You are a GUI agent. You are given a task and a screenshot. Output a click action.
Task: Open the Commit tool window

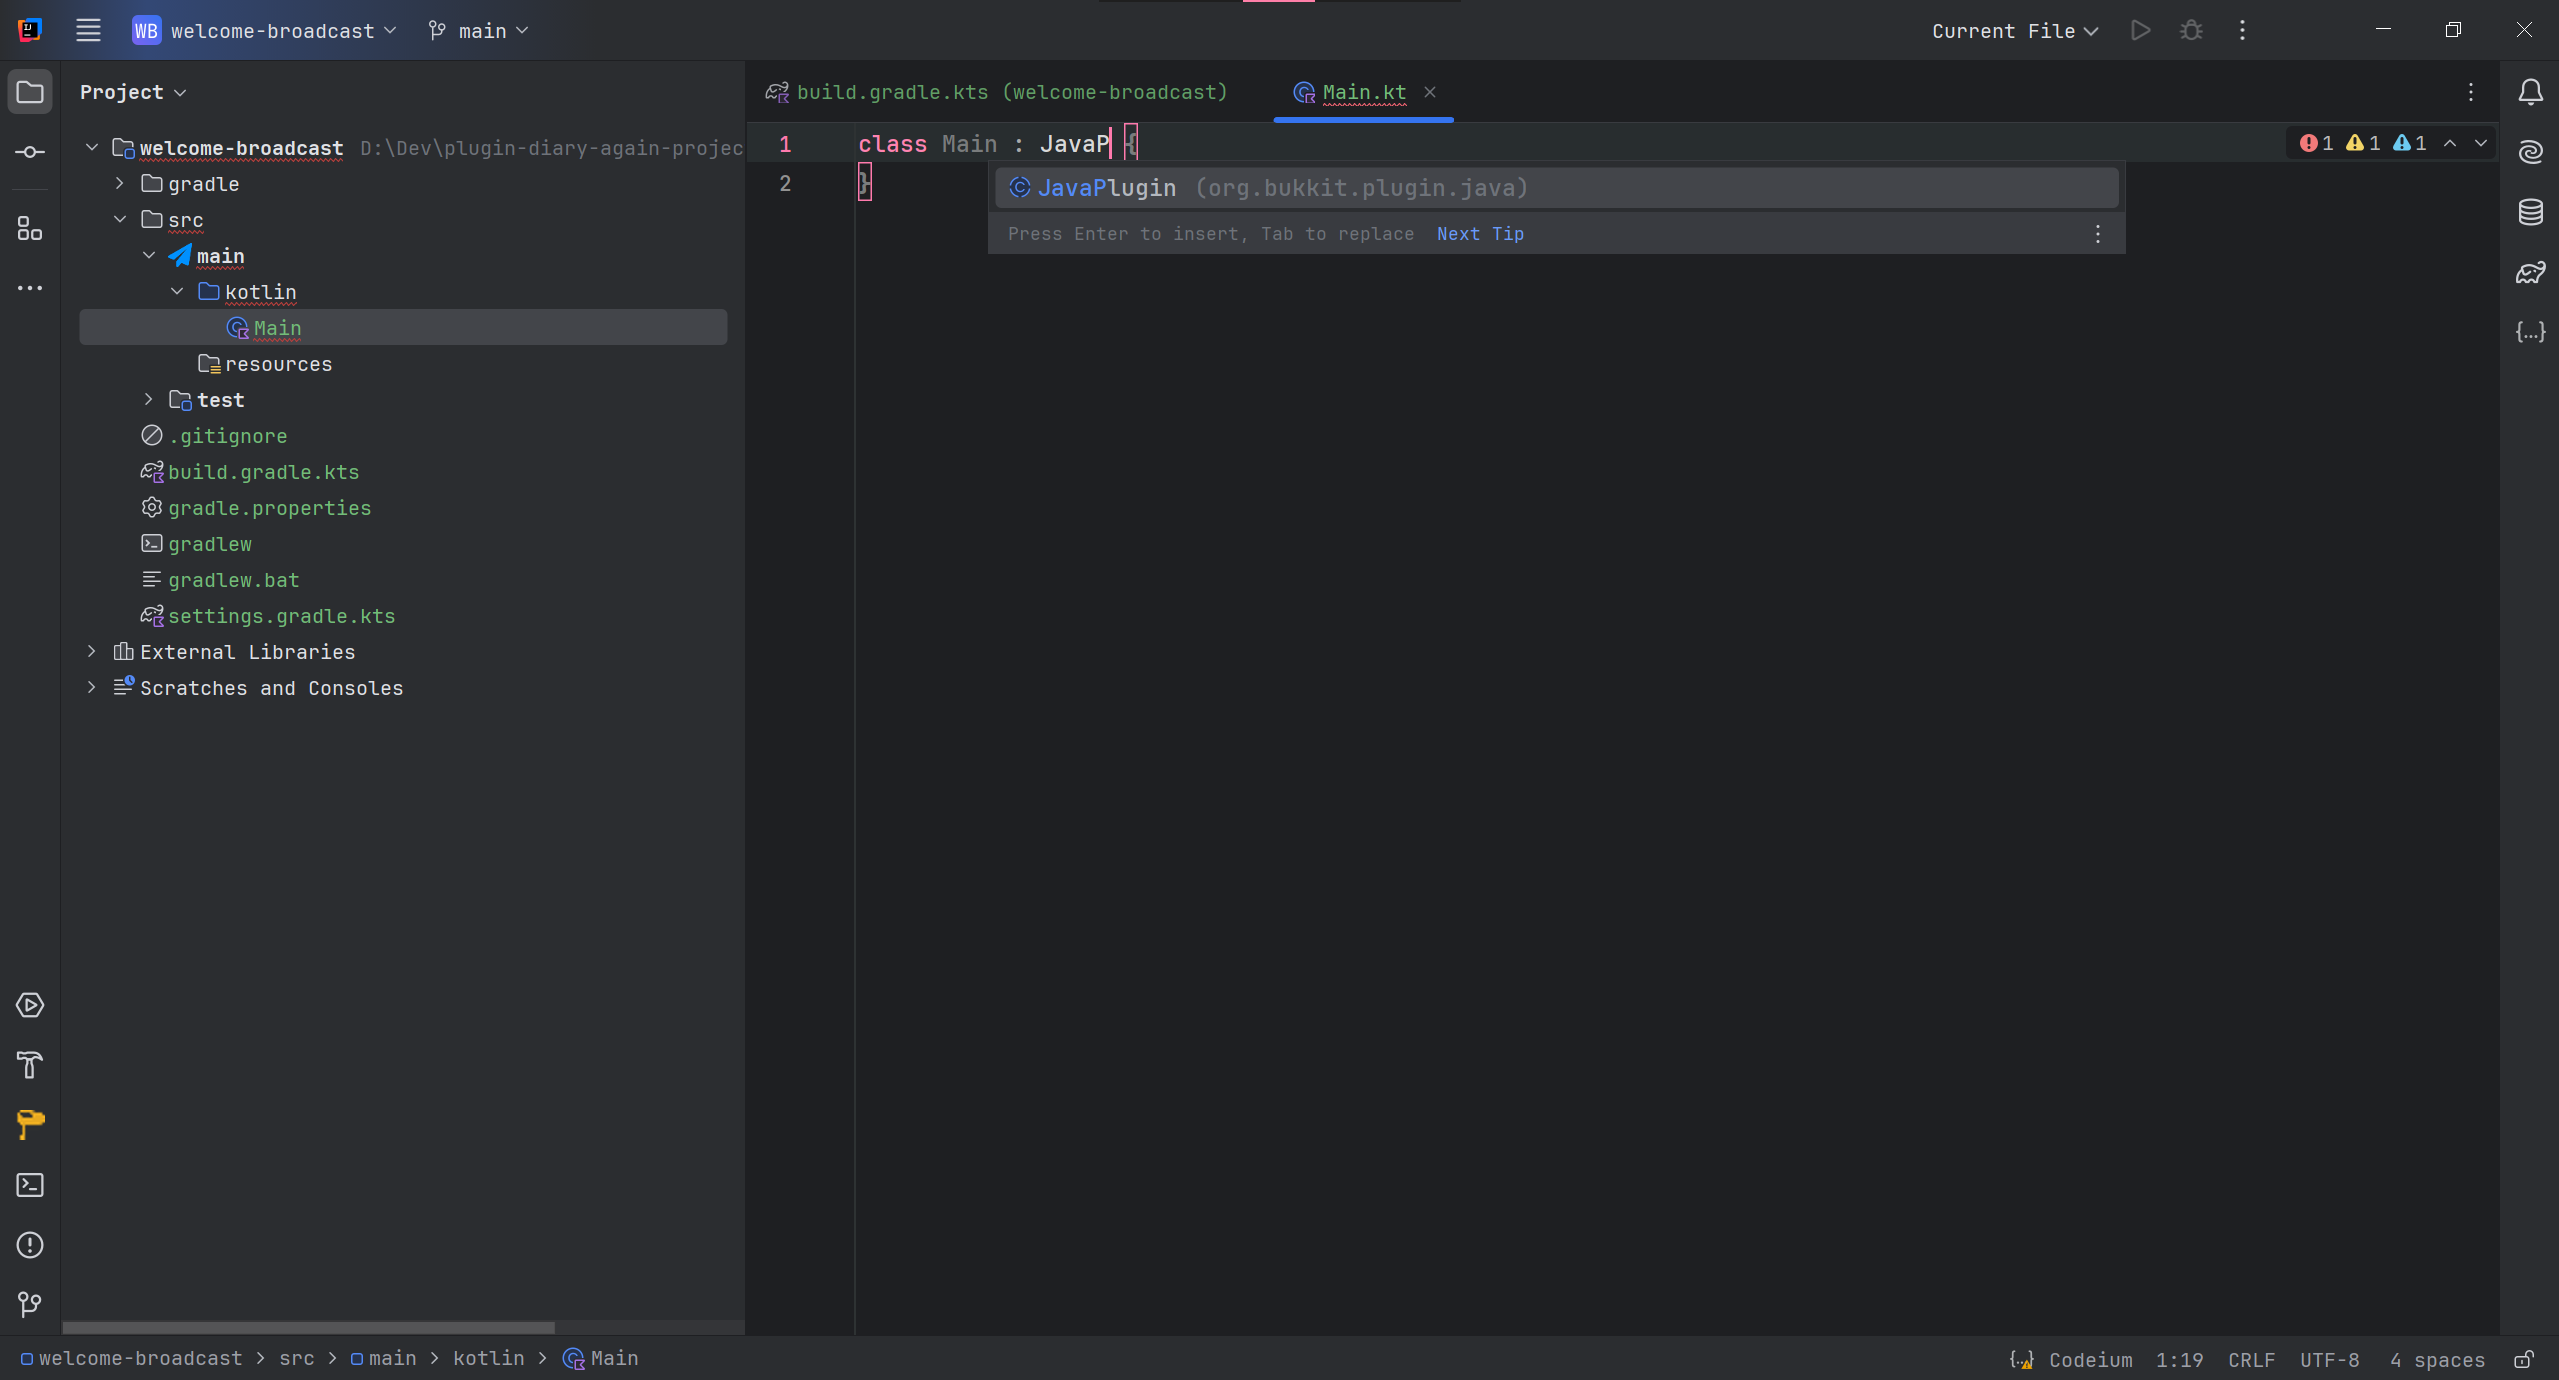29,152
